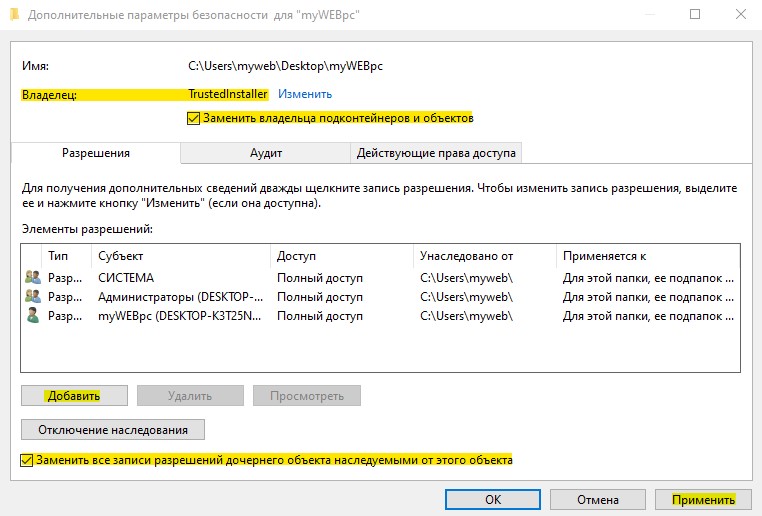
Task: Click the Разр... type cell for СИСТЕМА
Action: [x=65, y=277]
